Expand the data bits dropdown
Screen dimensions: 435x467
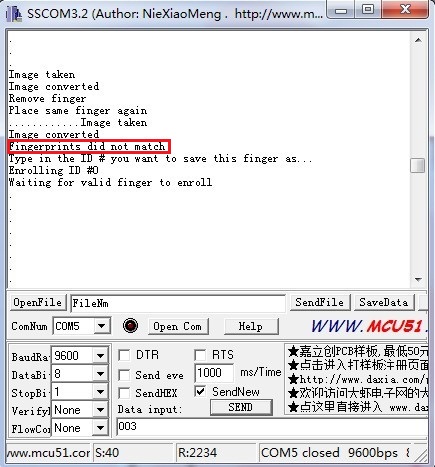(100, 374)
